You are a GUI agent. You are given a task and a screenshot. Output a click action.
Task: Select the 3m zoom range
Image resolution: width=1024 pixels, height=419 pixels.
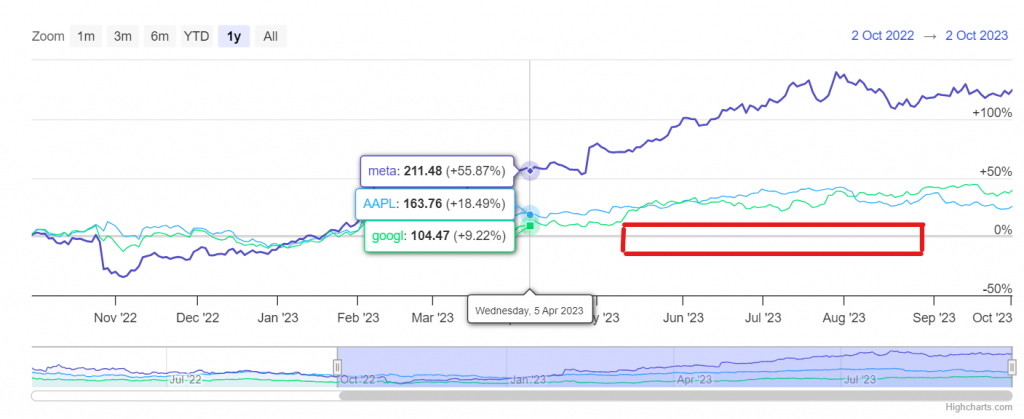point(123,37)
